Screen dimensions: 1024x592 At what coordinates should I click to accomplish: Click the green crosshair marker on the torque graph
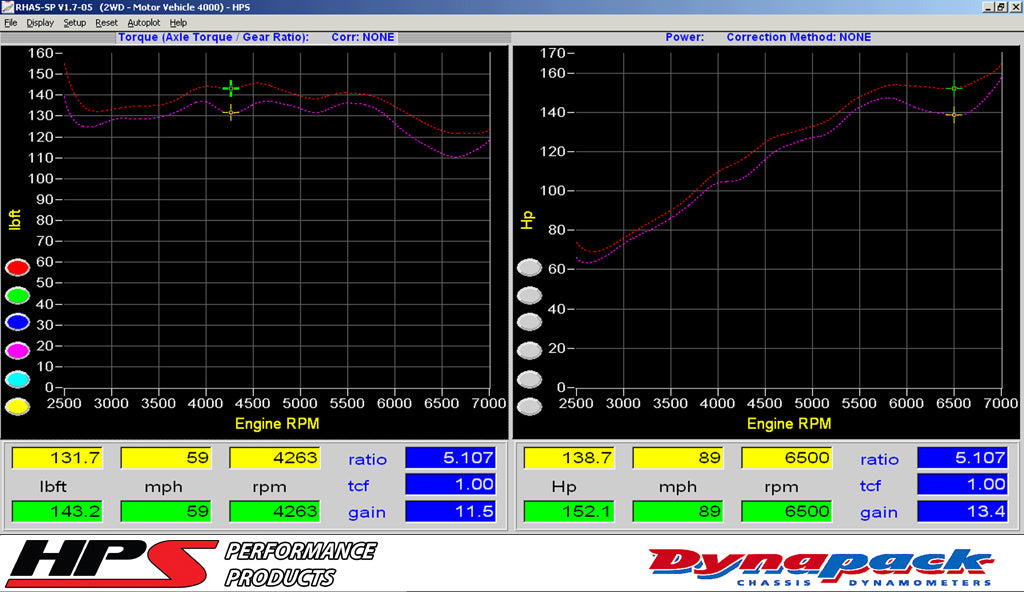tap(231, 88)
